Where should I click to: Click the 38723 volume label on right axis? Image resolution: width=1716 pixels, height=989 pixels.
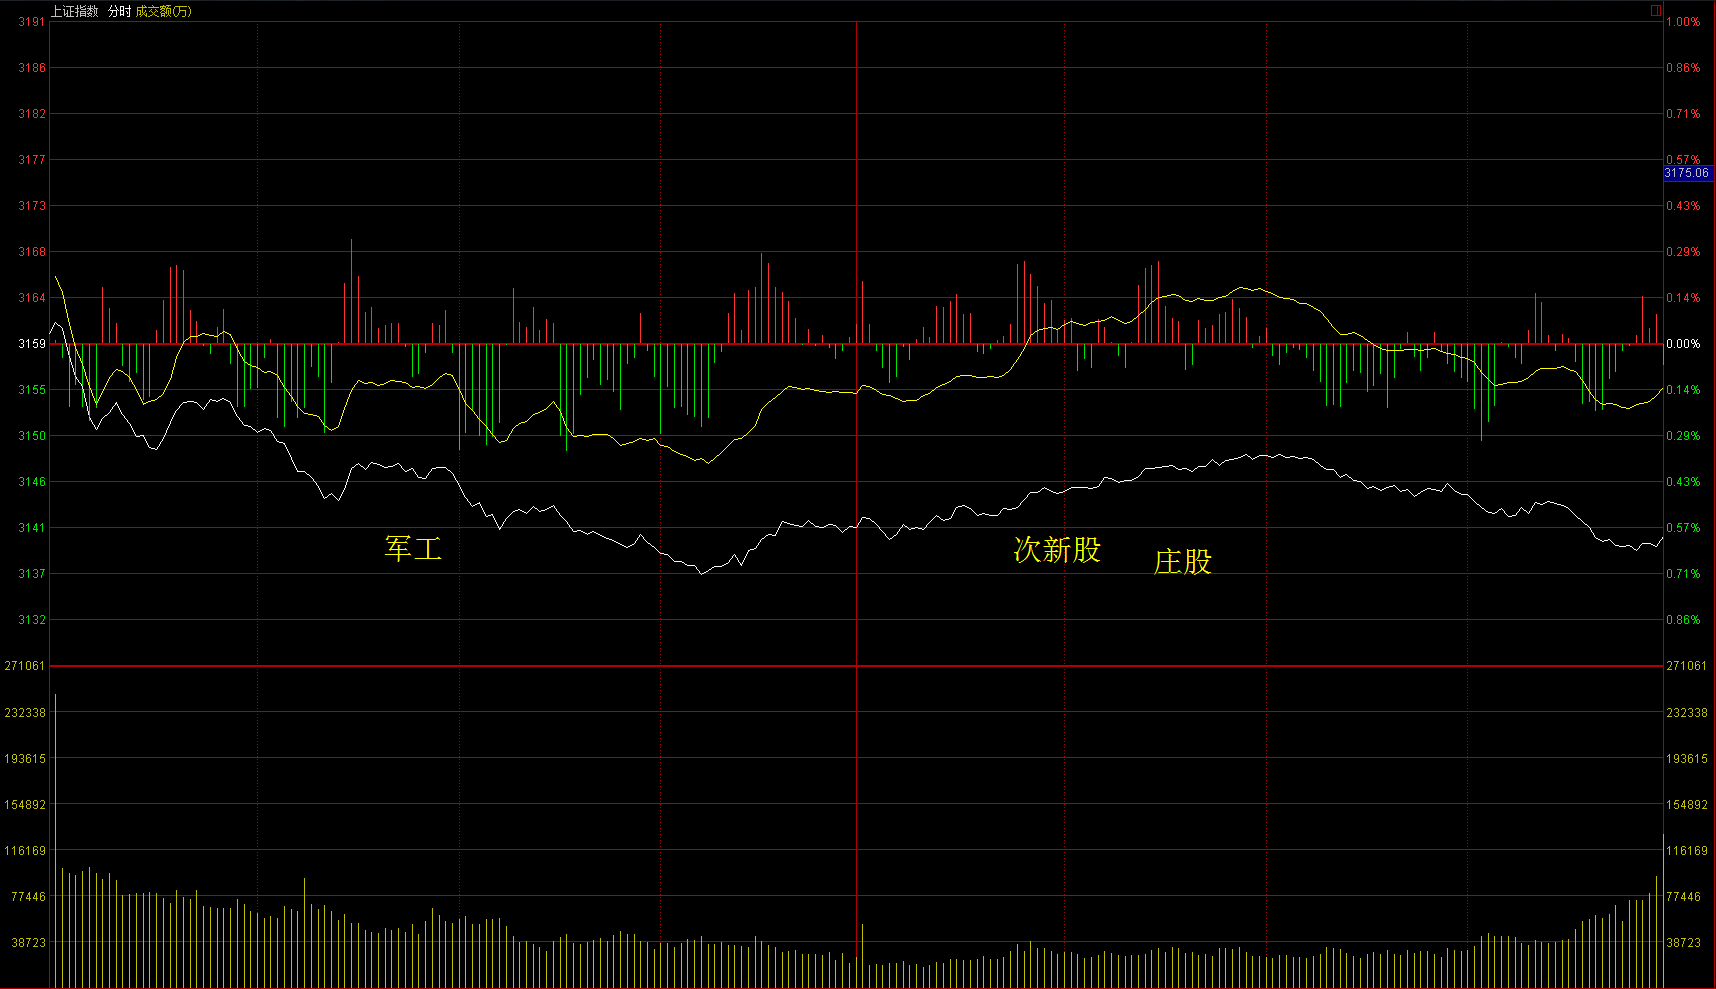pyautogui.click(x=1684, y=943)
